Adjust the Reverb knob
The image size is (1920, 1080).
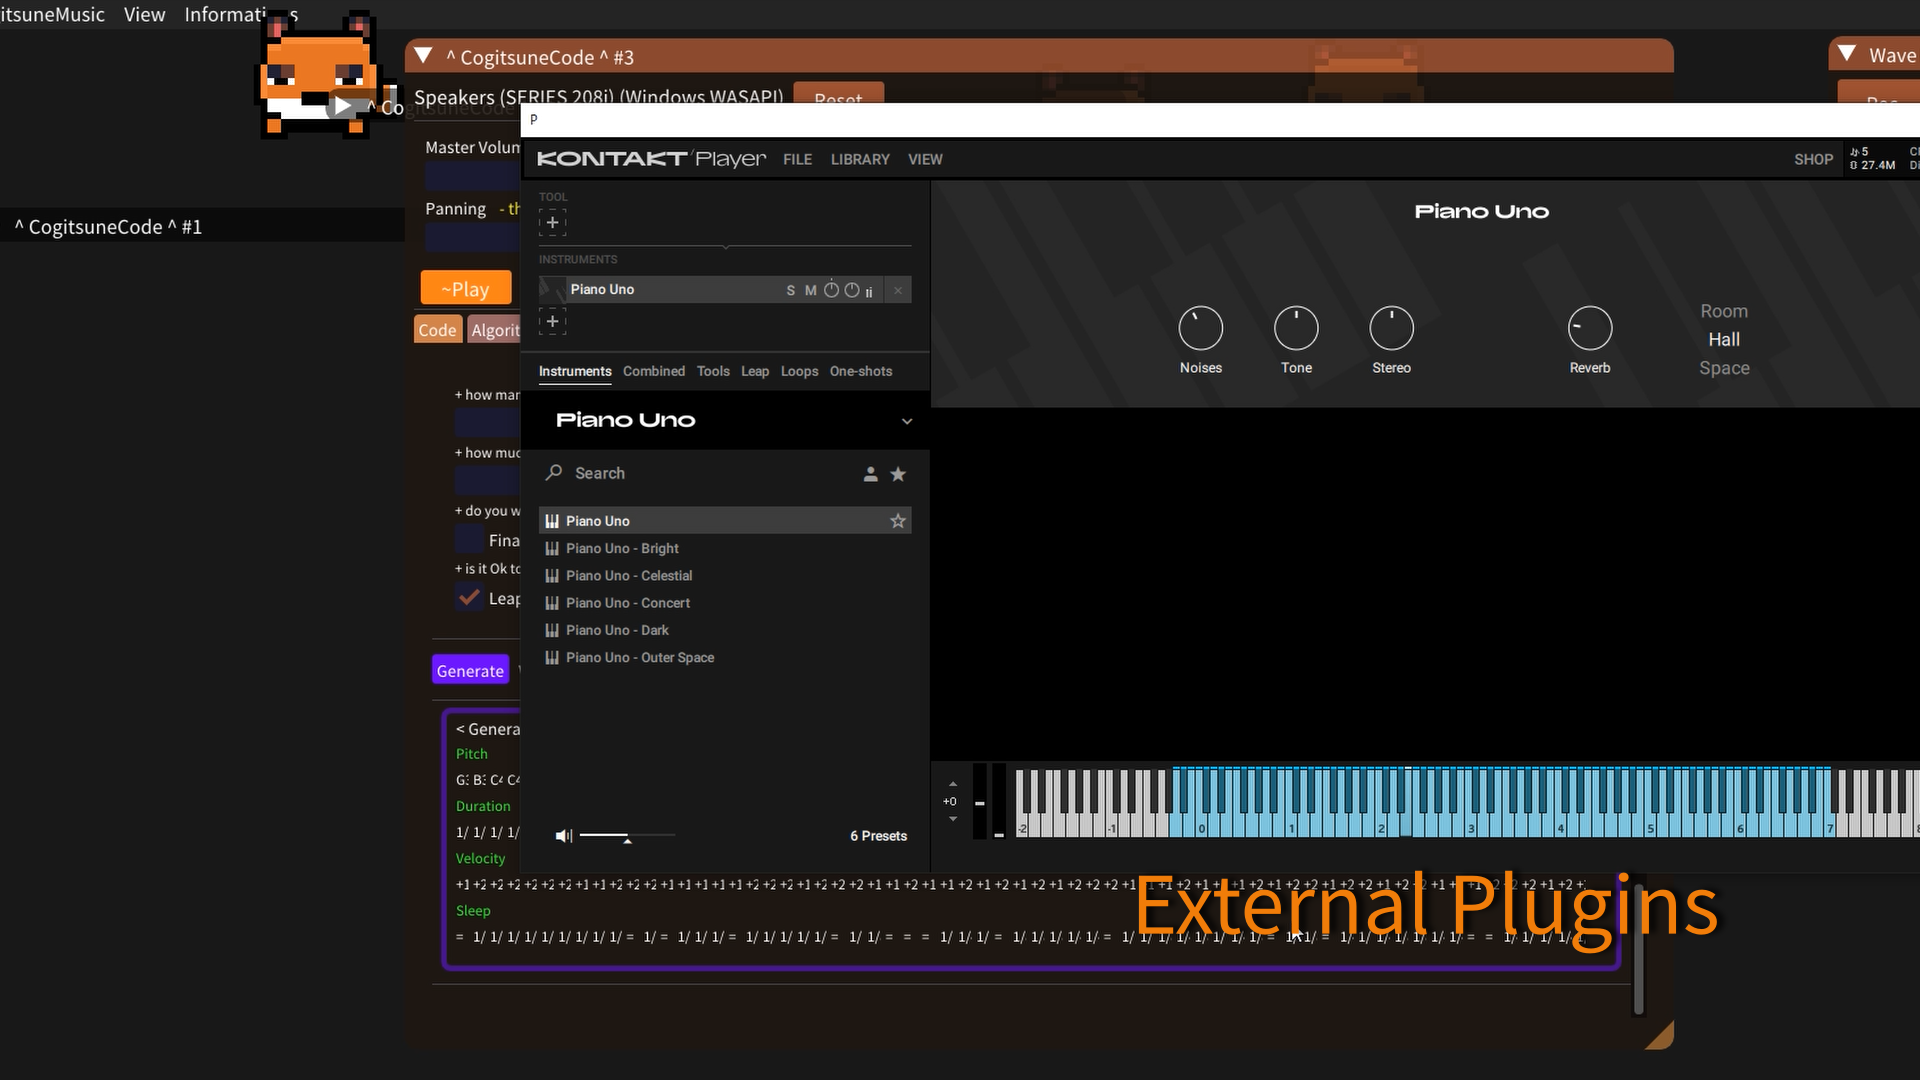tap(1590, 328)
